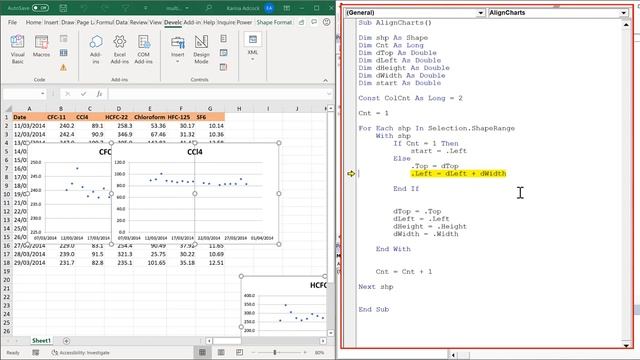Open the Name Box dropdown

(42, 94)
